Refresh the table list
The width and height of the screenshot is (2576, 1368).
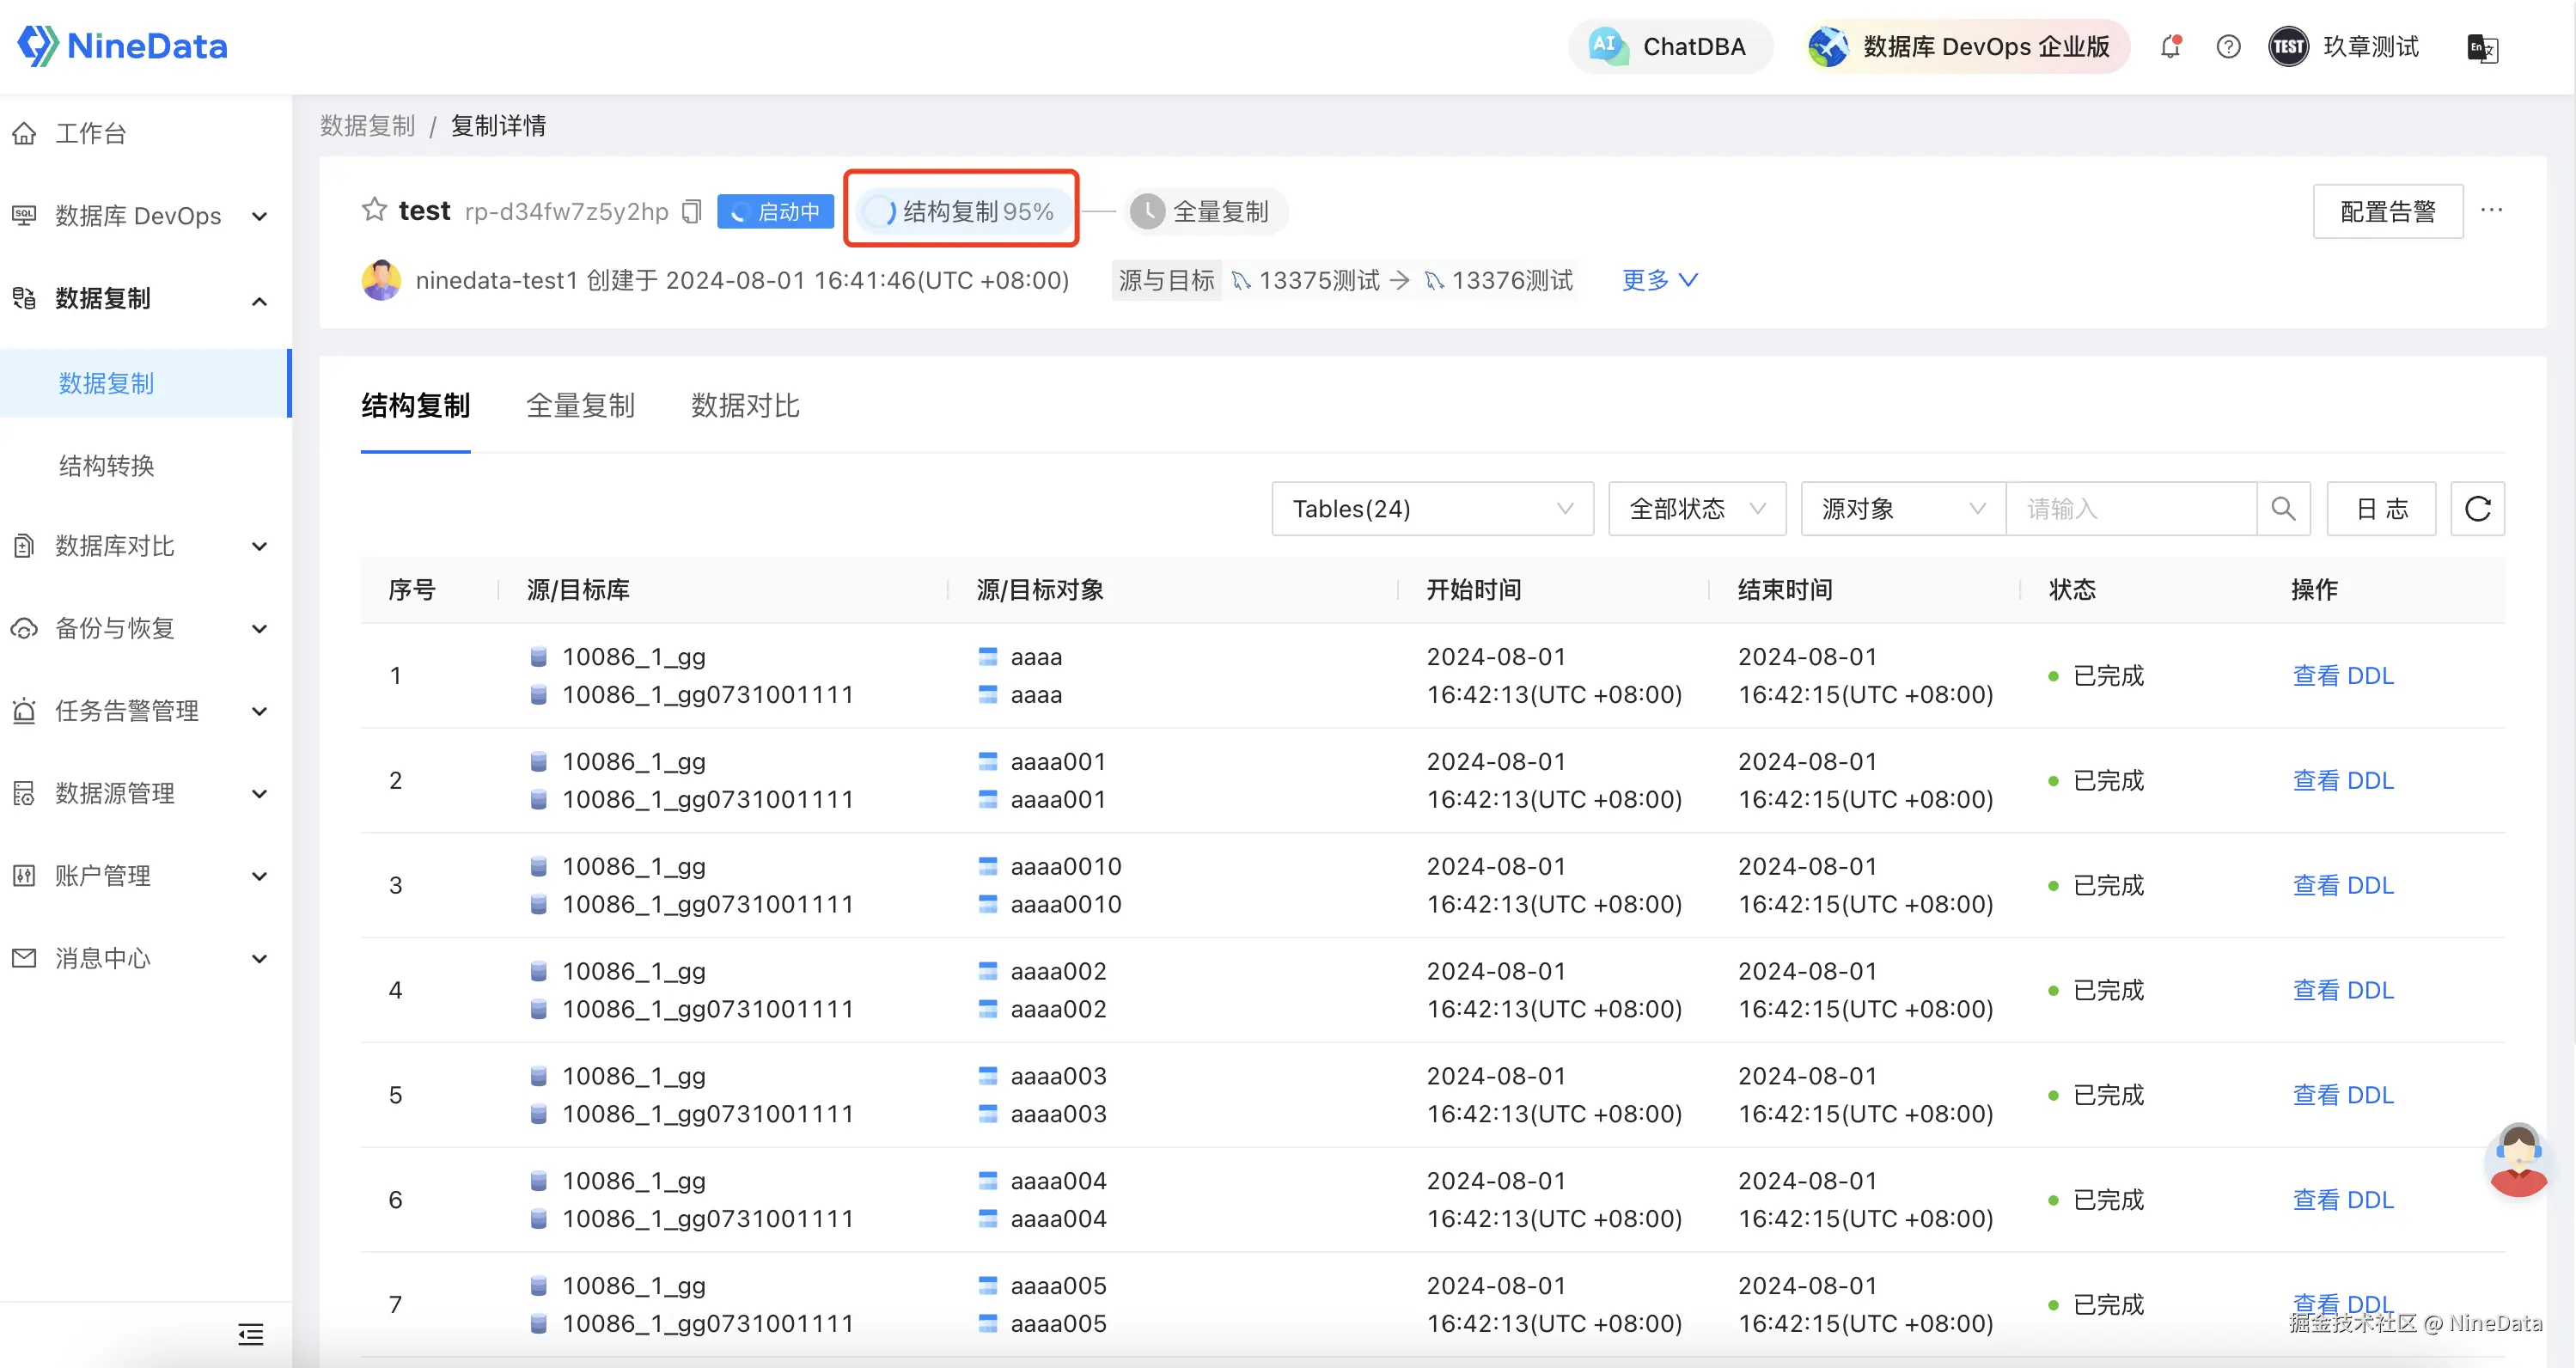[2477, 509]
